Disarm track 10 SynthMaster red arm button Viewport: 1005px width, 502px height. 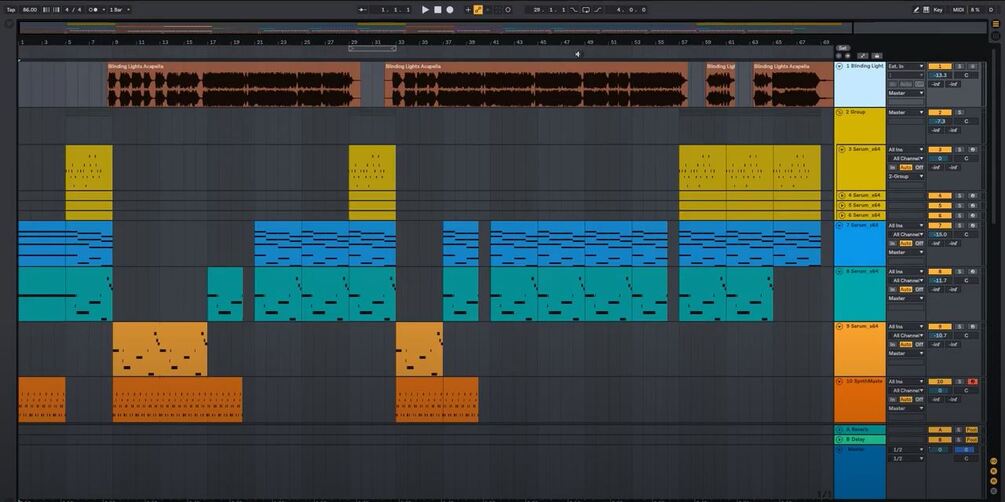coord(972,381)
